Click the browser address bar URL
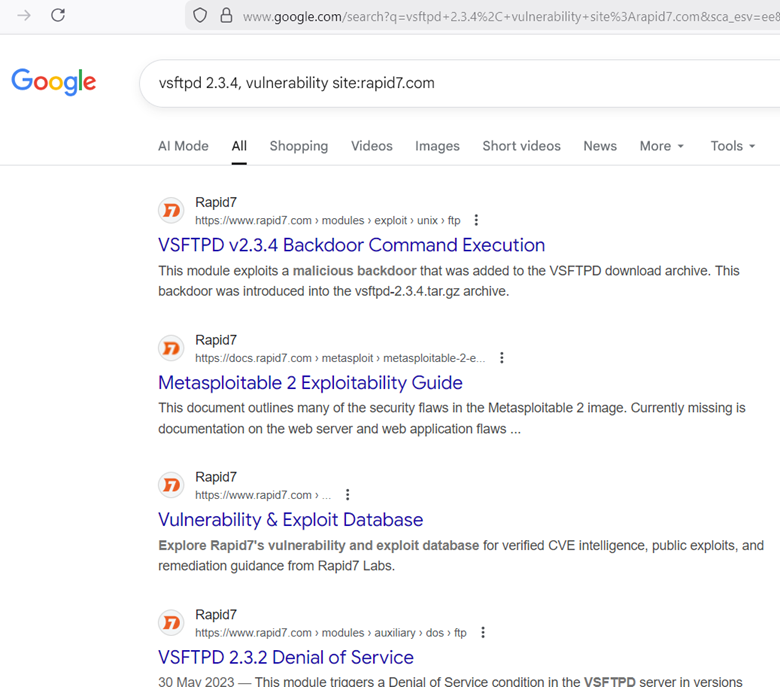Image resolution: width=780 pixels, height=687 pixels. [x=511, y=16]
